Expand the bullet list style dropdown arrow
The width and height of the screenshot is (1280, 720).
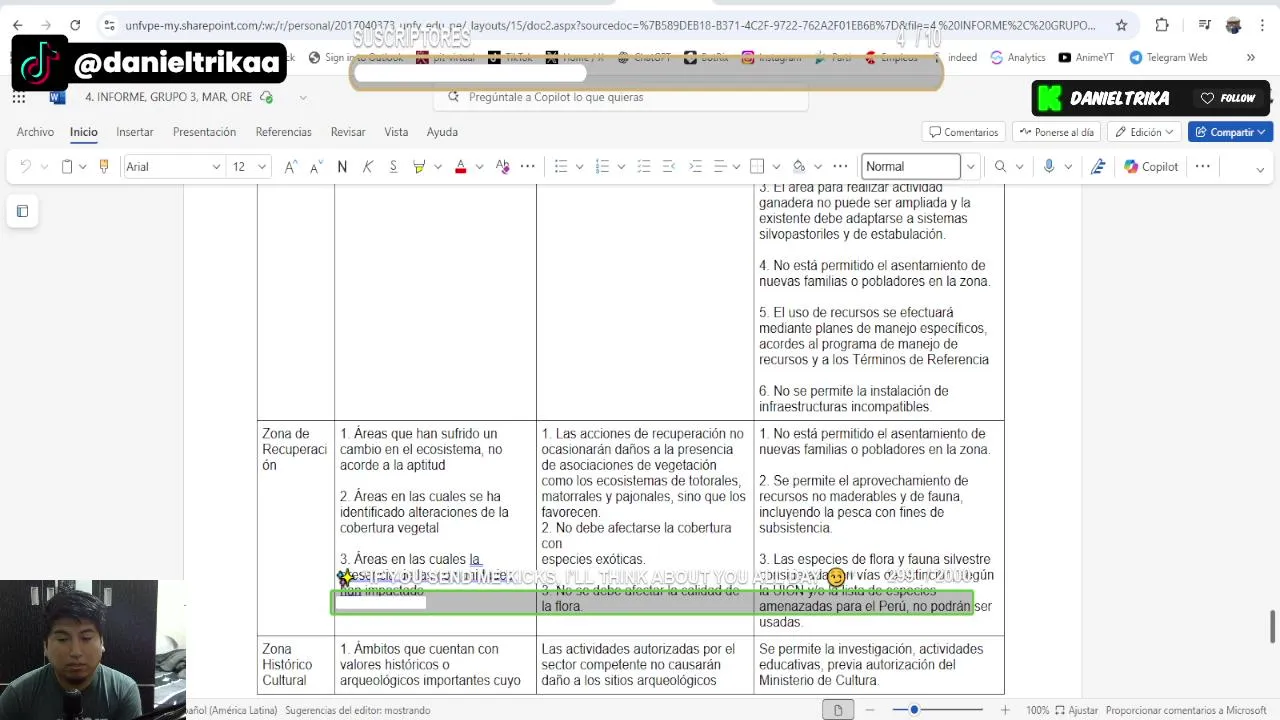pyautogui.click(x=579, y=167)
